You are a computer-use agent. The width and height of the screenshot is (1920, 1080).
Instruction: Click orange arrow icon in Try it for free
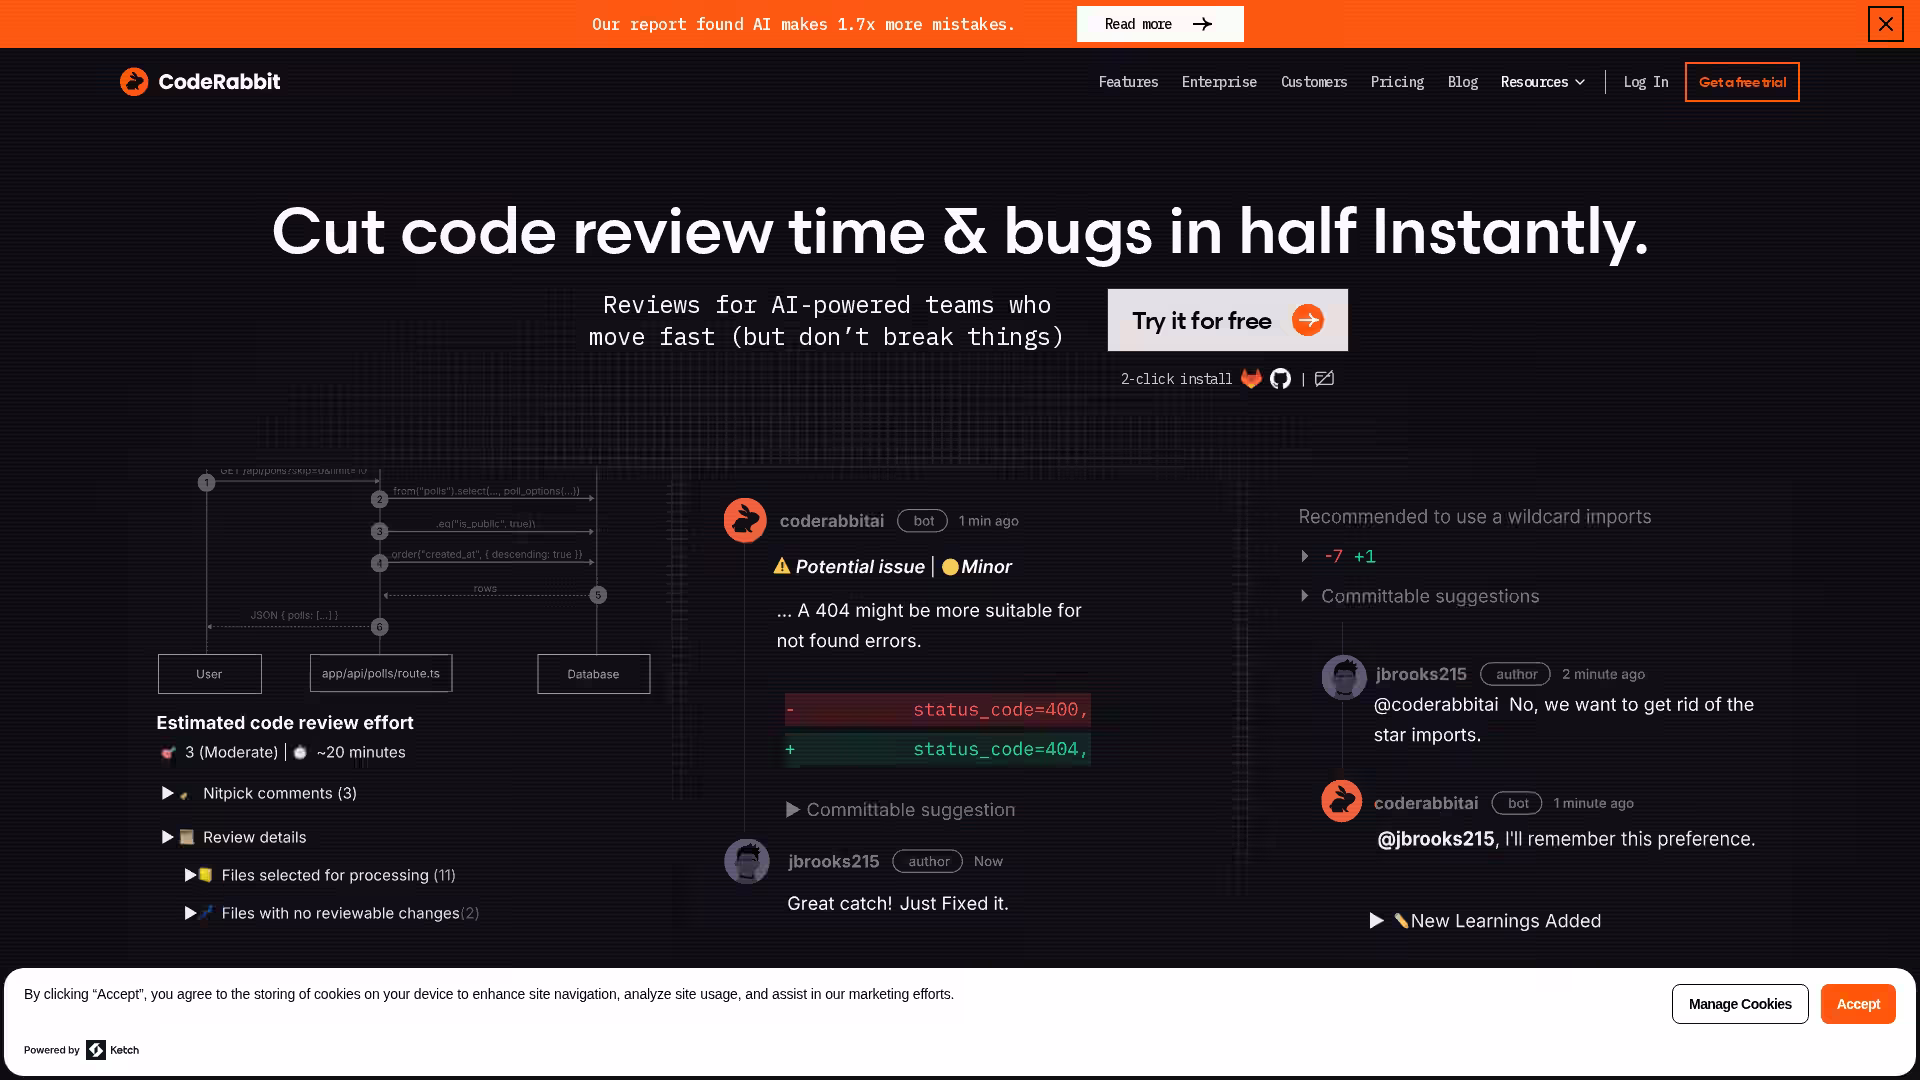[x=1307, y=320]
